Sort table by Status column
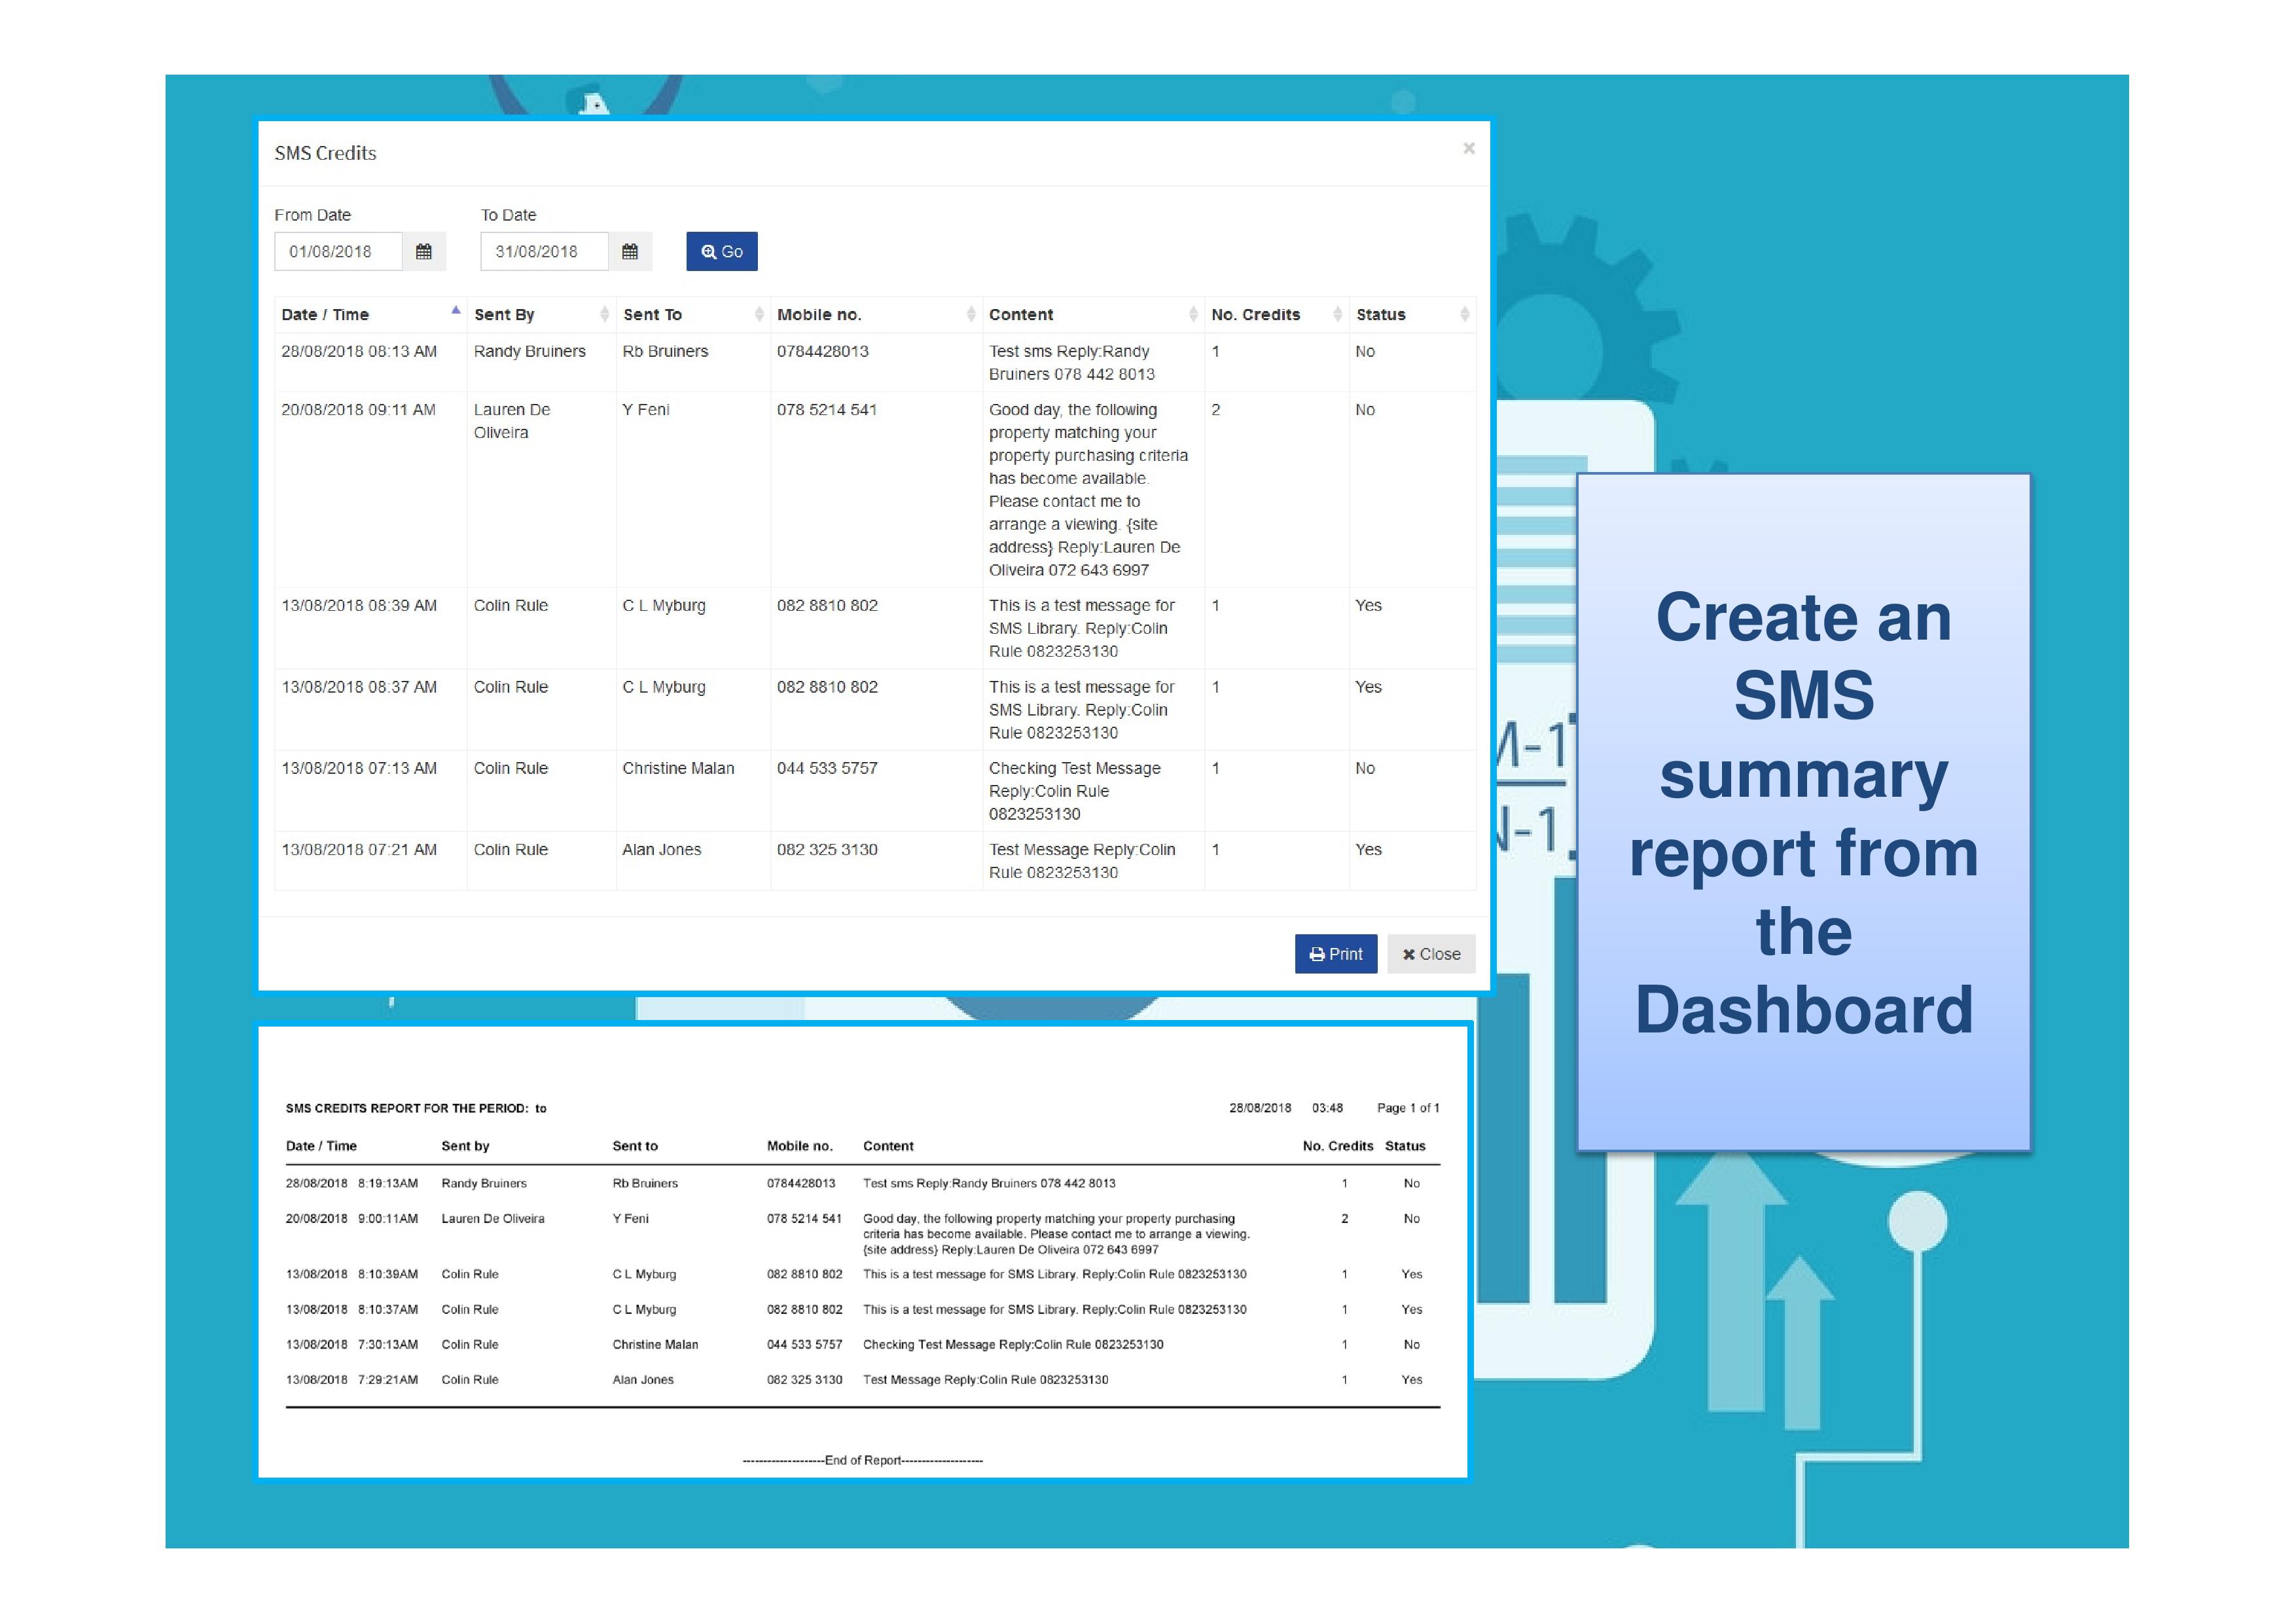The height and width of the screenshot is (1623, 2296). 1380,315
